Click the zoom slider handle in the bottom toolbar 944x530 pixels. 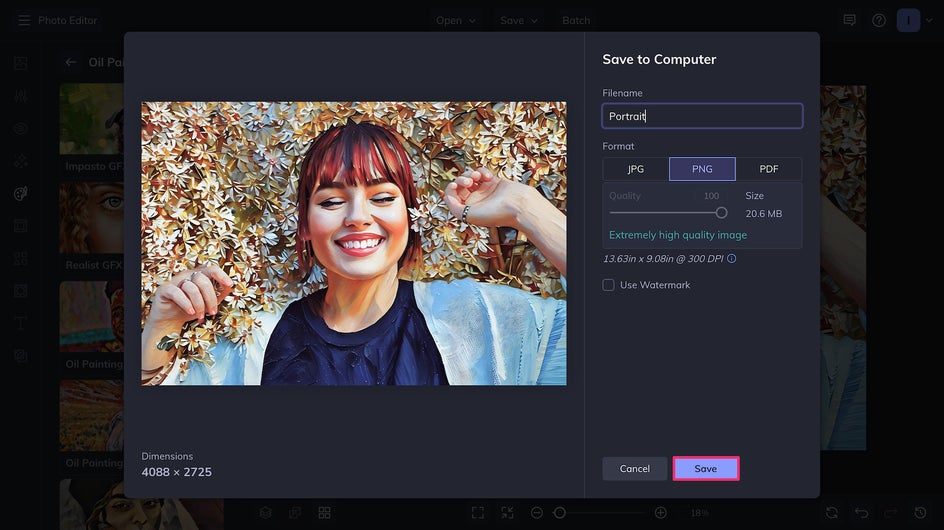(559, 513)
